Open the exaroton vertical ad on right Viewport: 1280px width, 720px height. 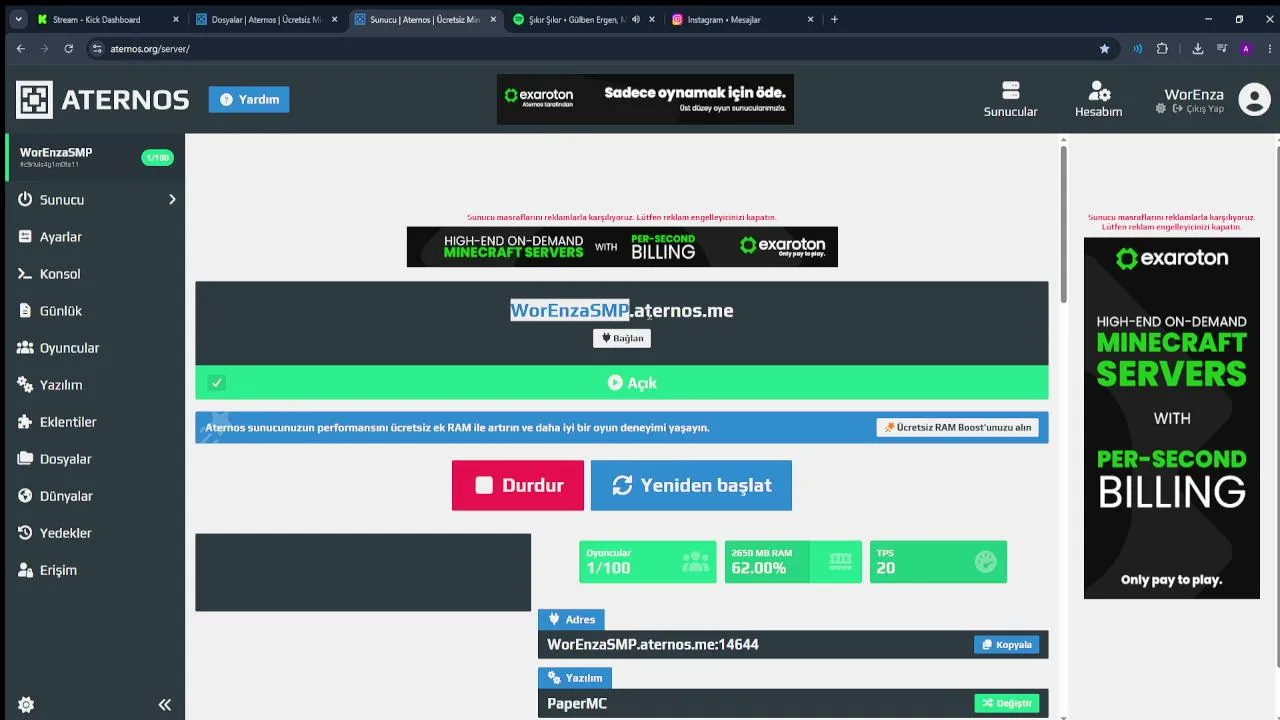[1172, 418]
